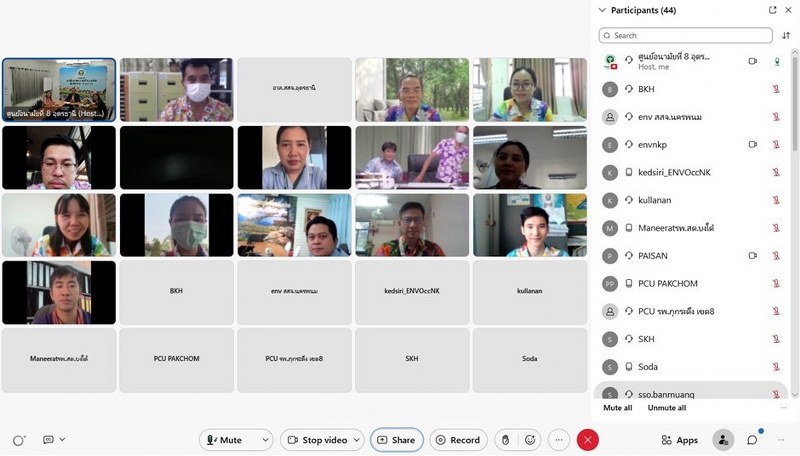Click the participant Search field

tap(686, 35)
